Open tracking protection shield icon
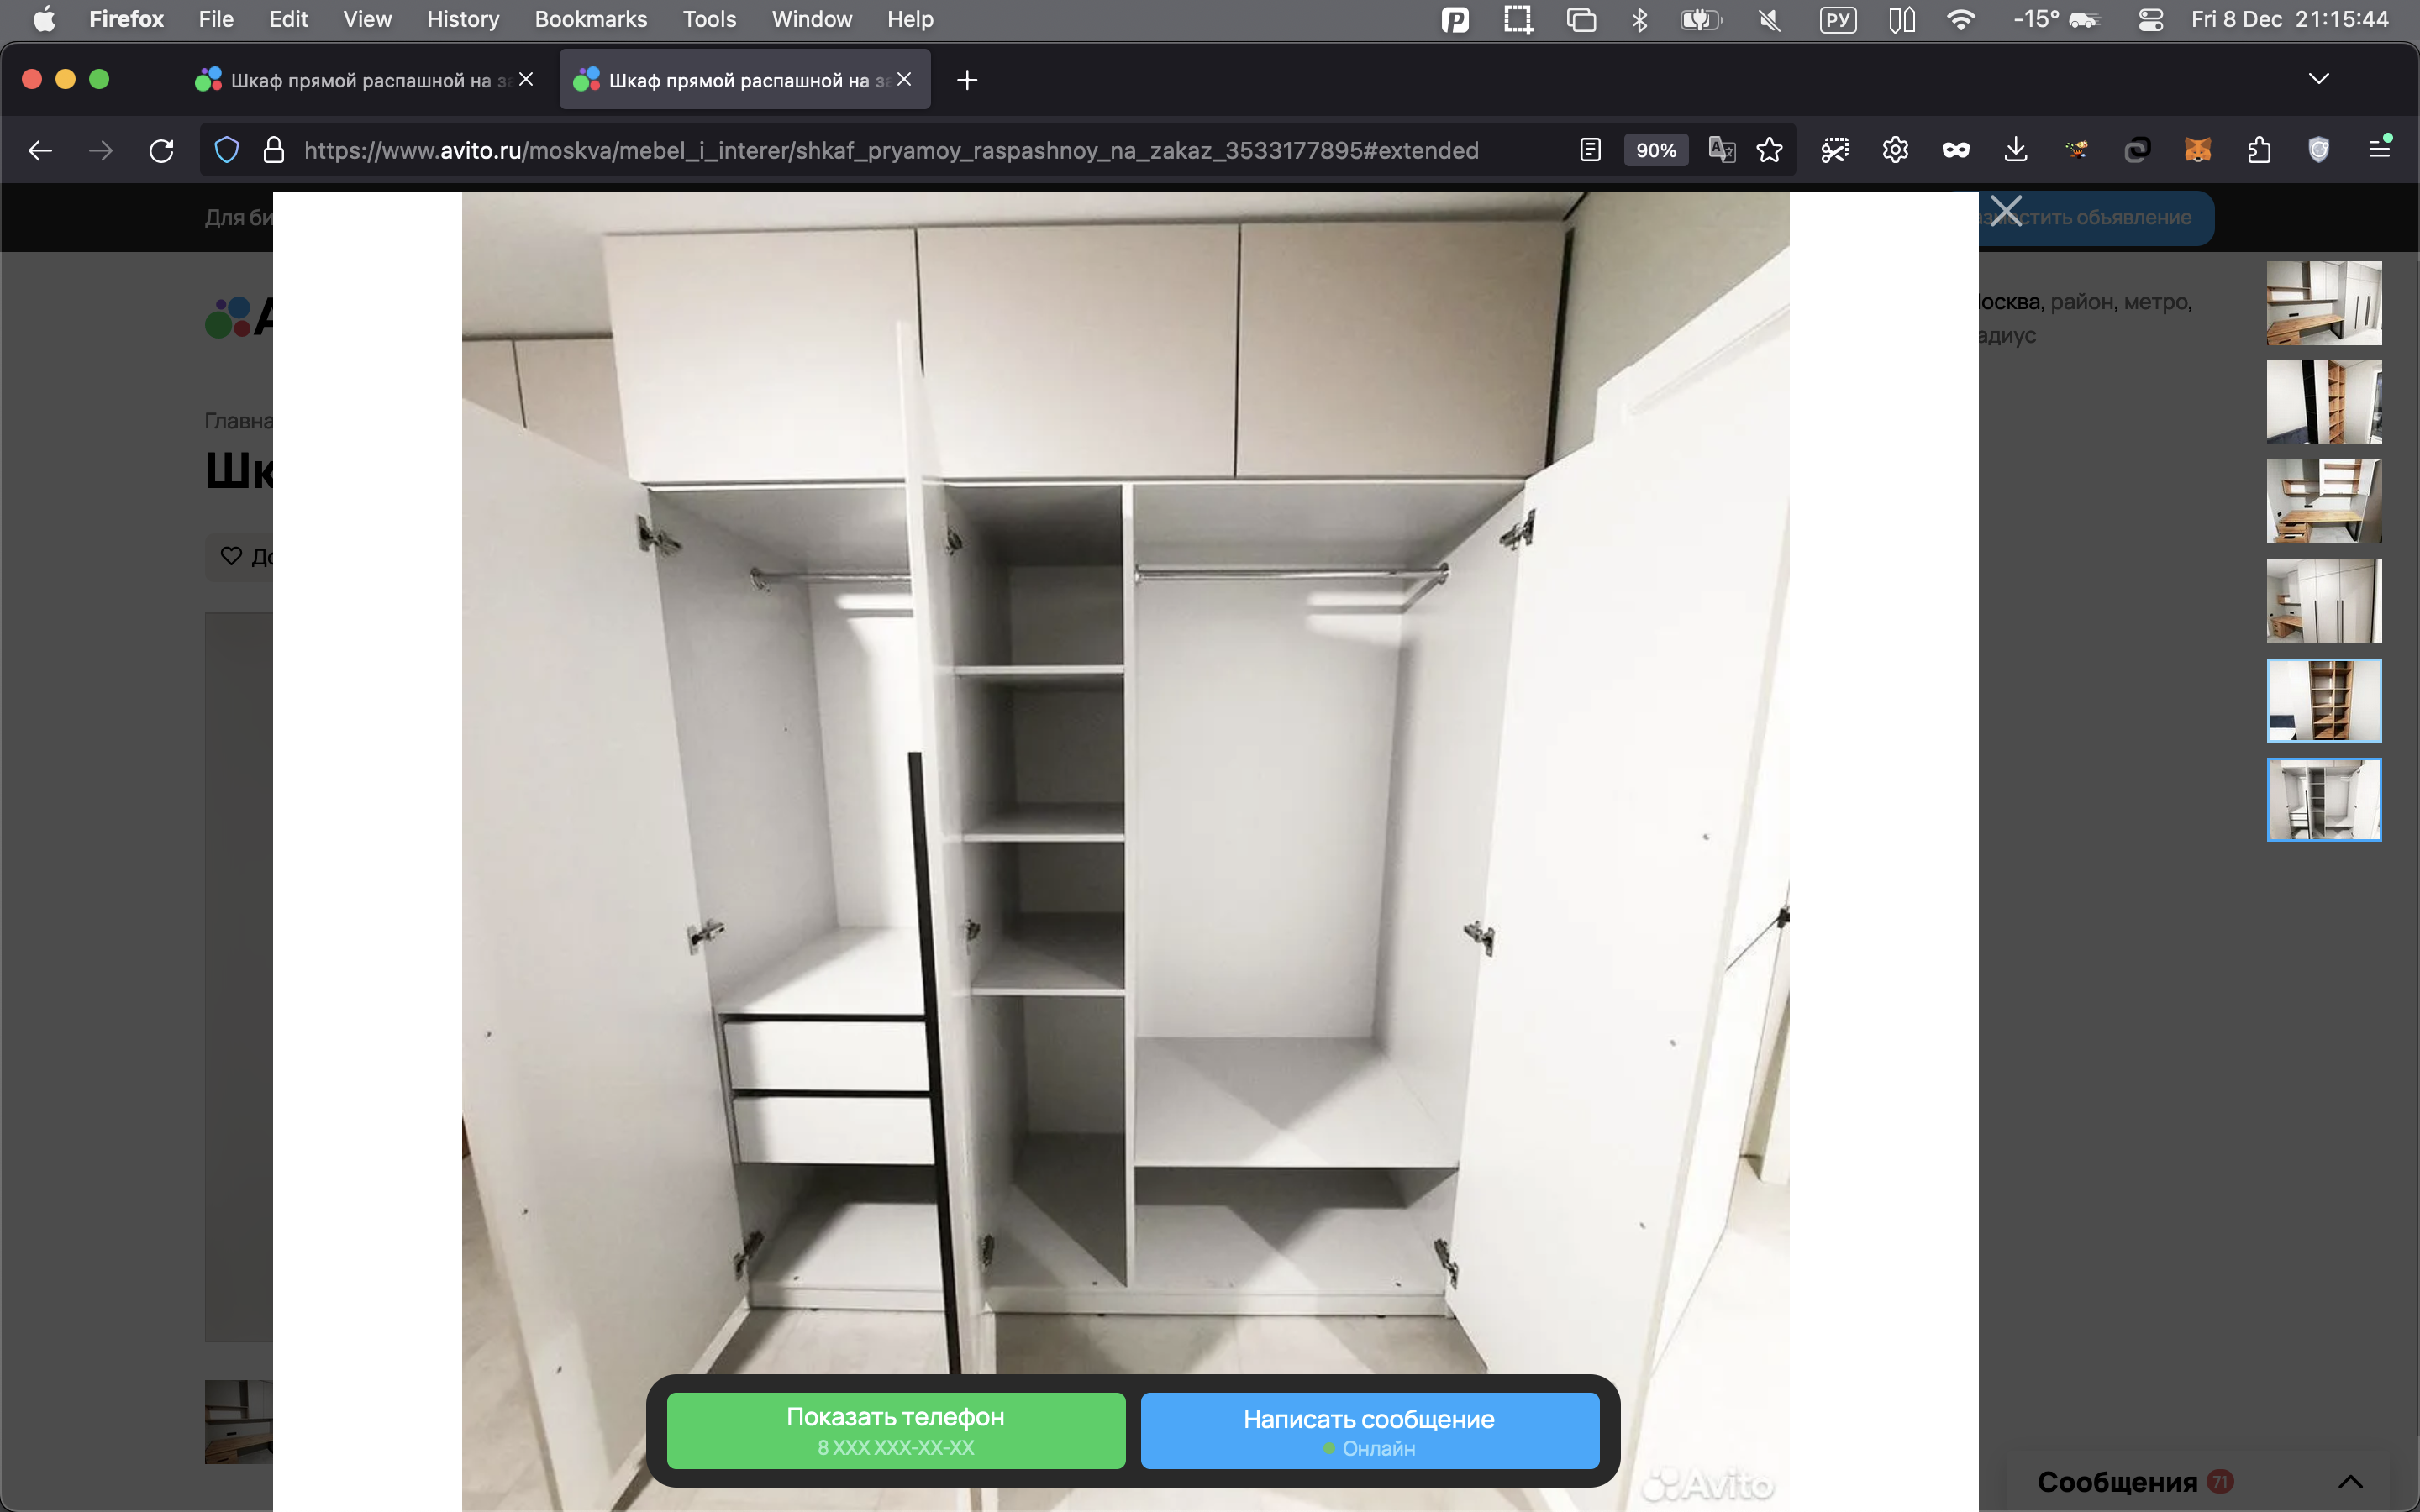This screenshot has width=2420, height=1512. [227, 151]
